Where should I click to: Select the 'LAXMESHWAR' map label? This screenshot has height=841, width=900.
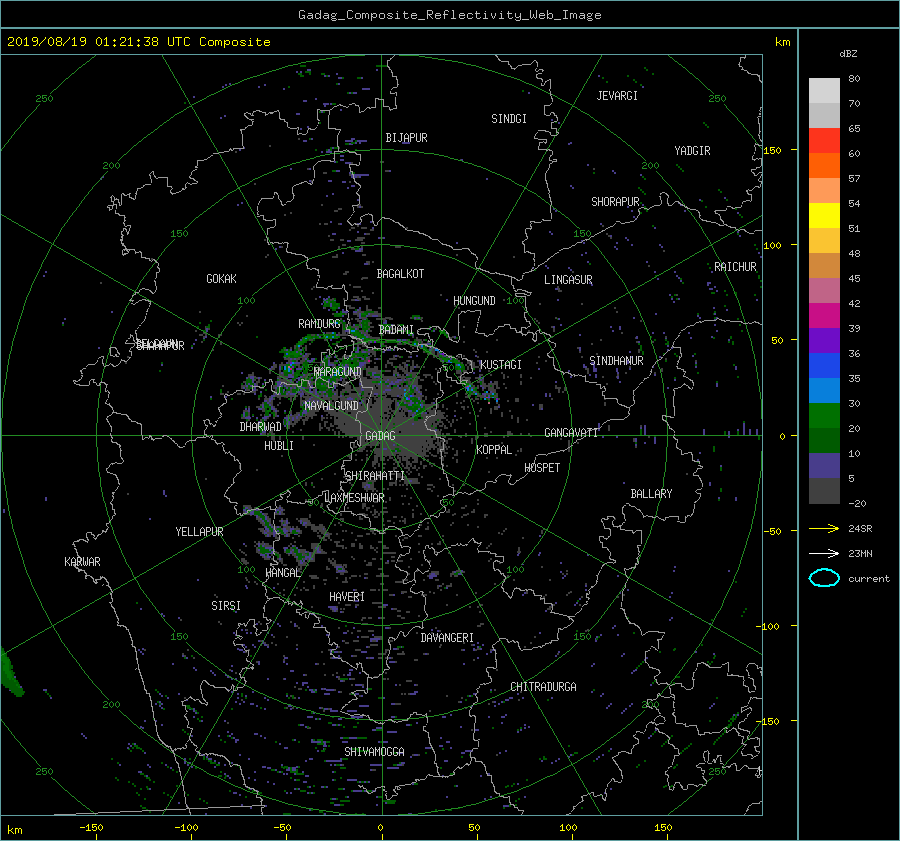click(x=354, y=498)
